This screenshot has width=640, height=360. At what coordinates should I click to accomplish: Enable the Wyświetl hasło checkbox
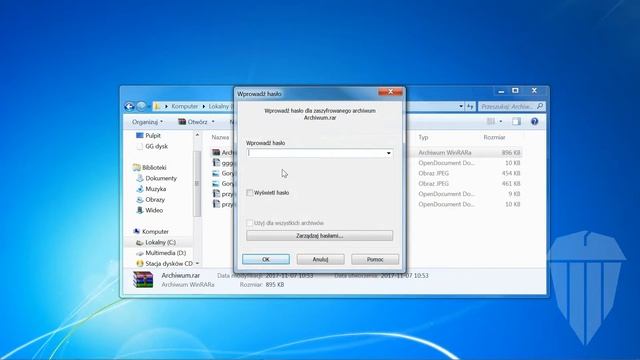(x=250, y=193)
